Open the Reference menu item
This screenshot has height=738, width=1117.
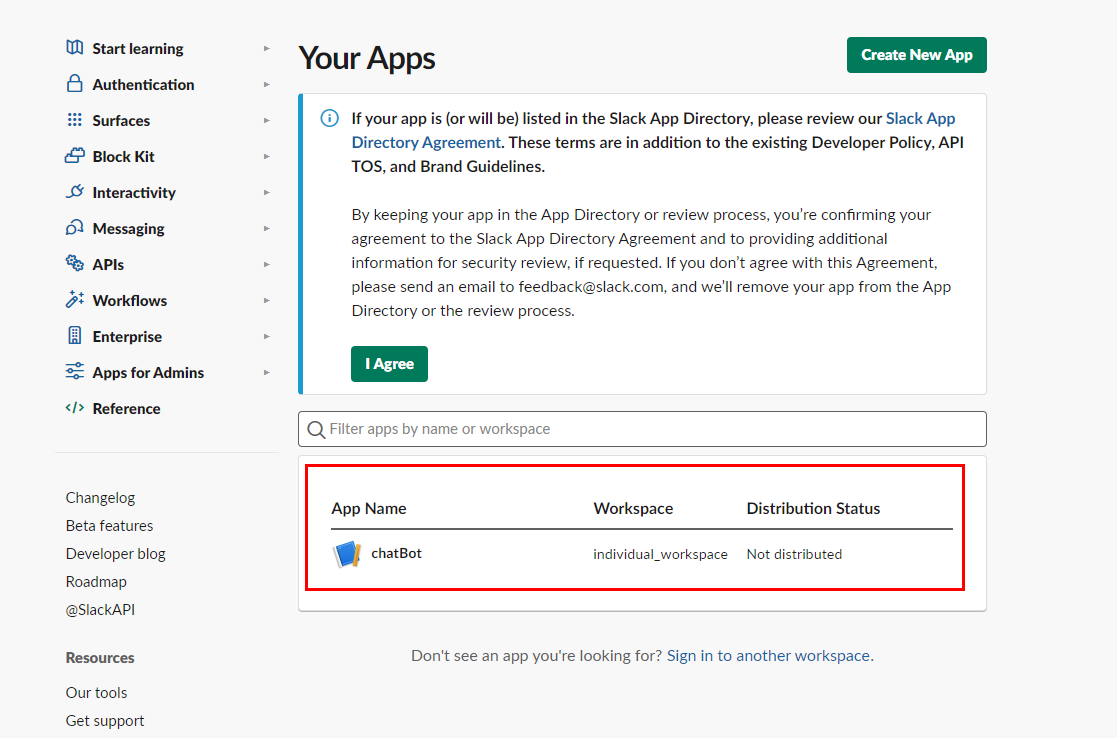[126, 408]
